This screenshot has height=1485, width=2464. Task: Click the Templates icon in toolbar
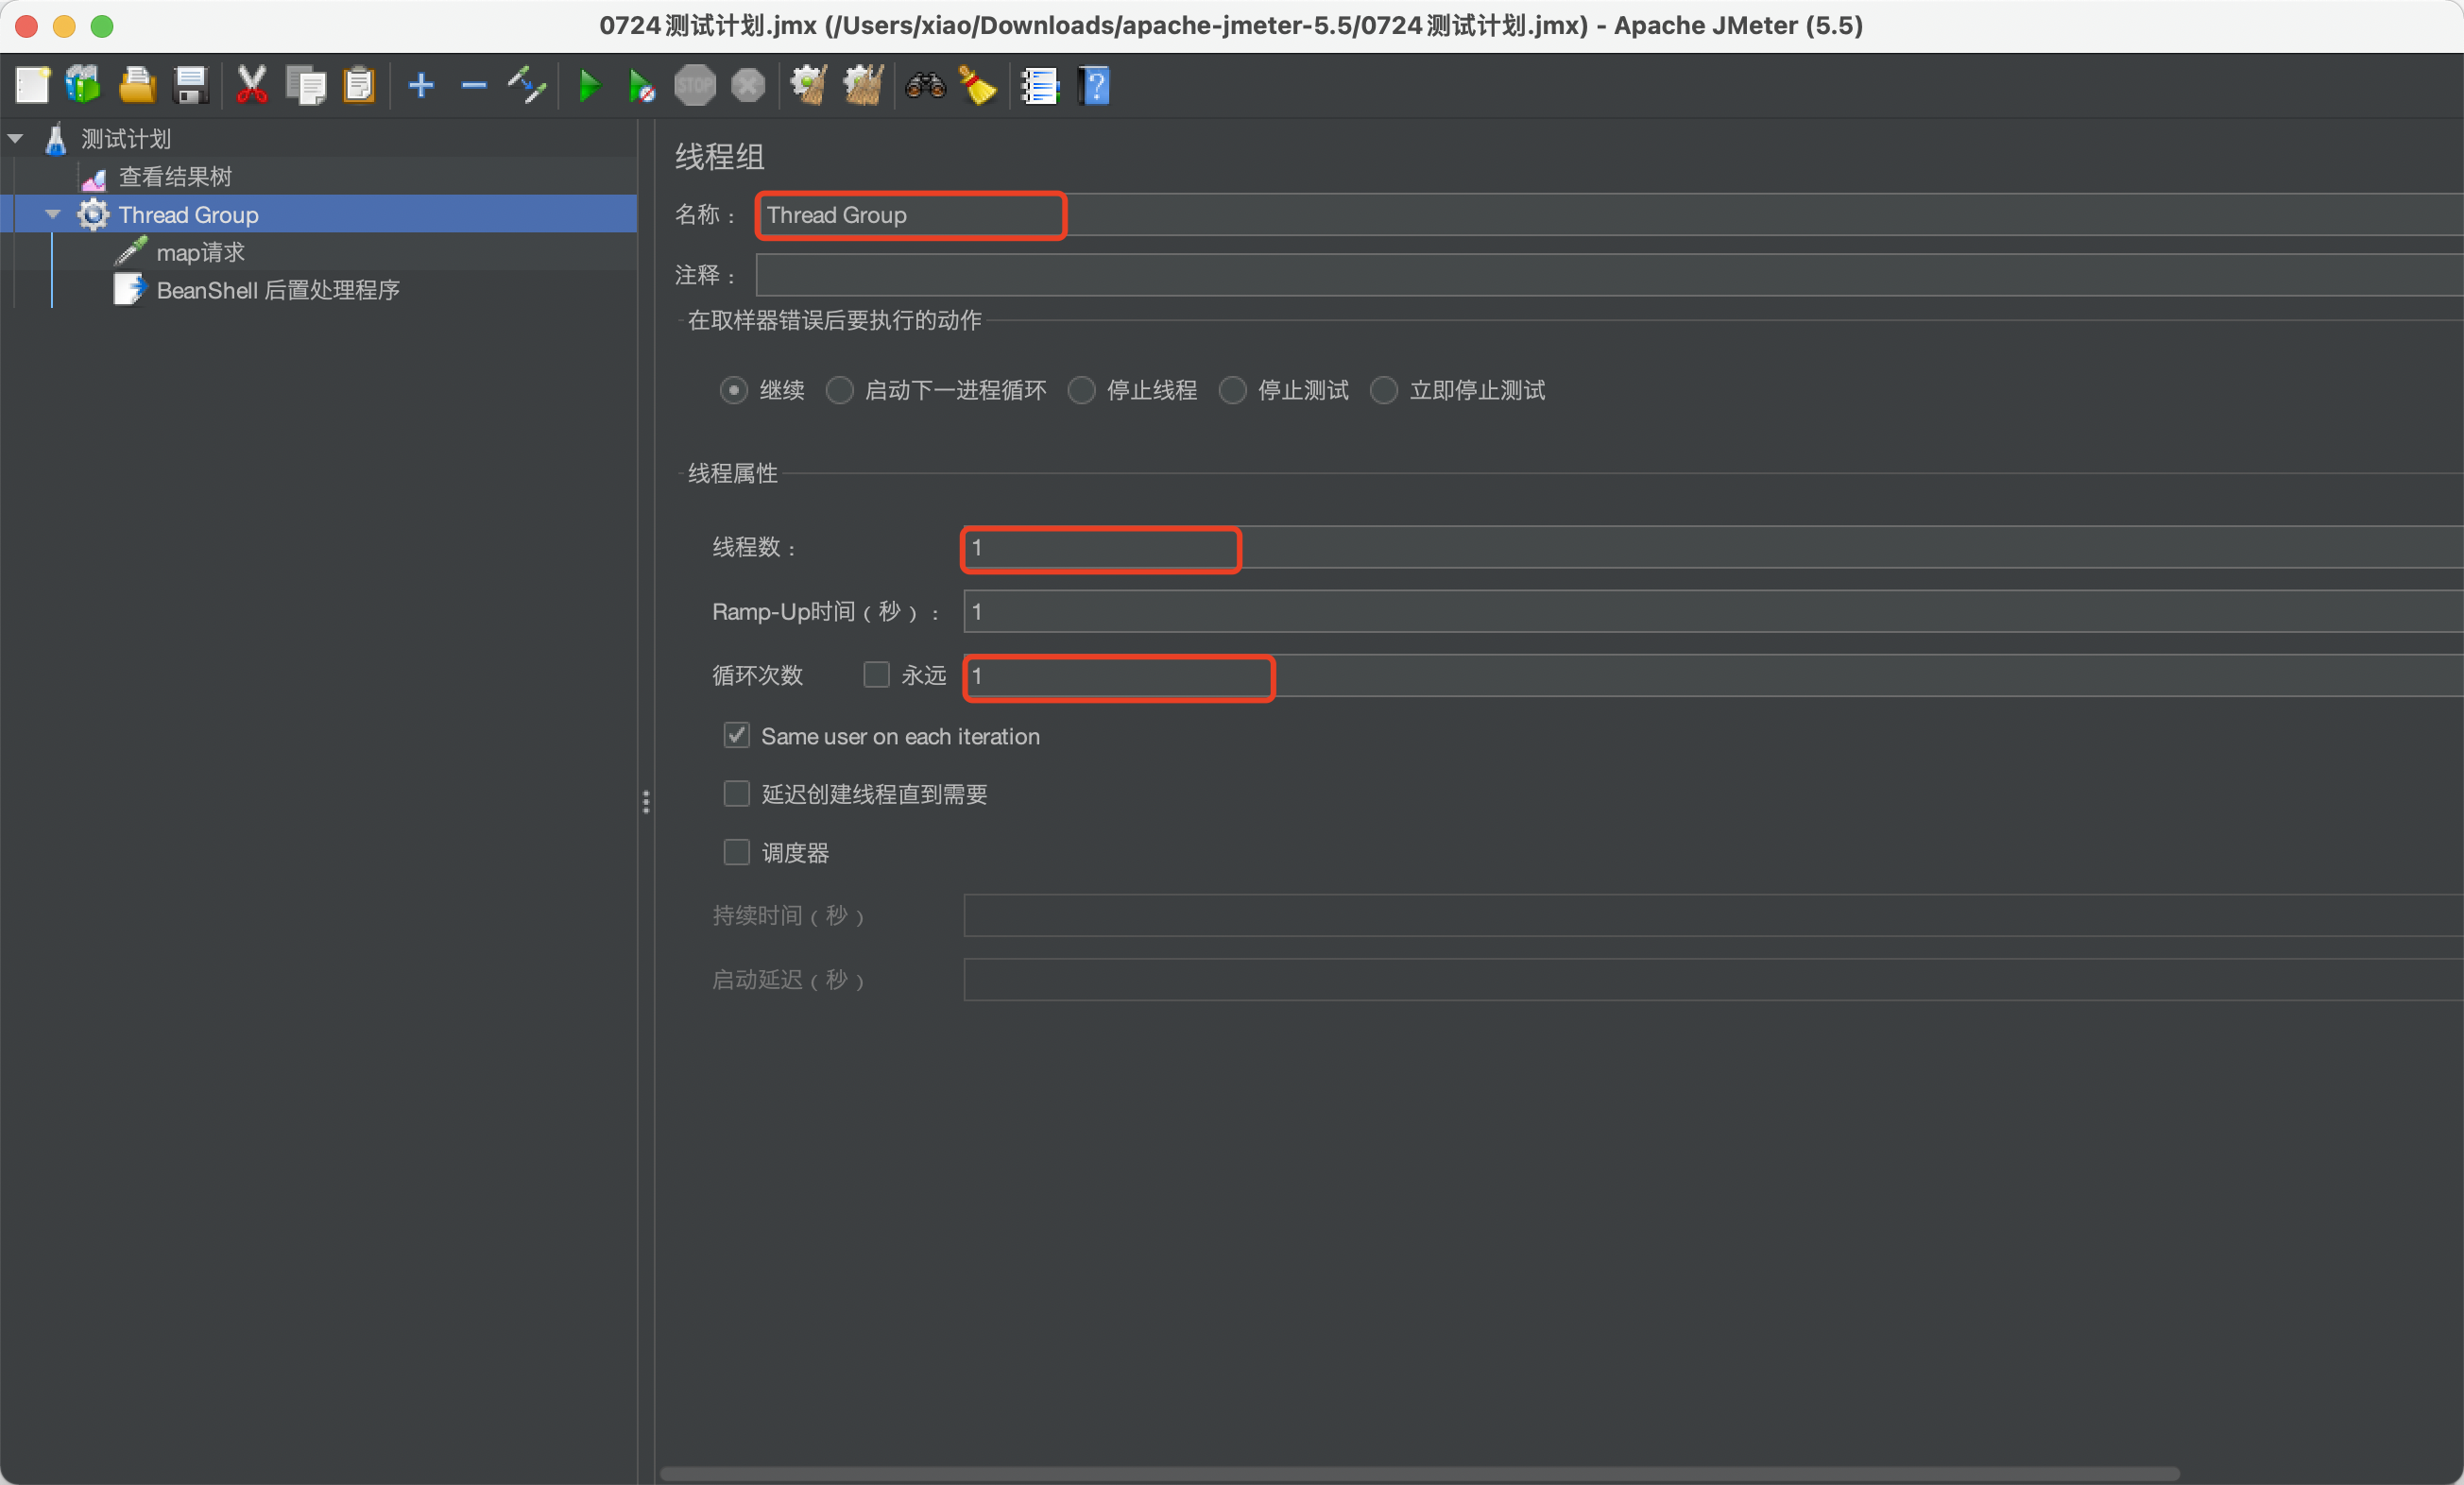pyautogui.click(x=83, y=86)
